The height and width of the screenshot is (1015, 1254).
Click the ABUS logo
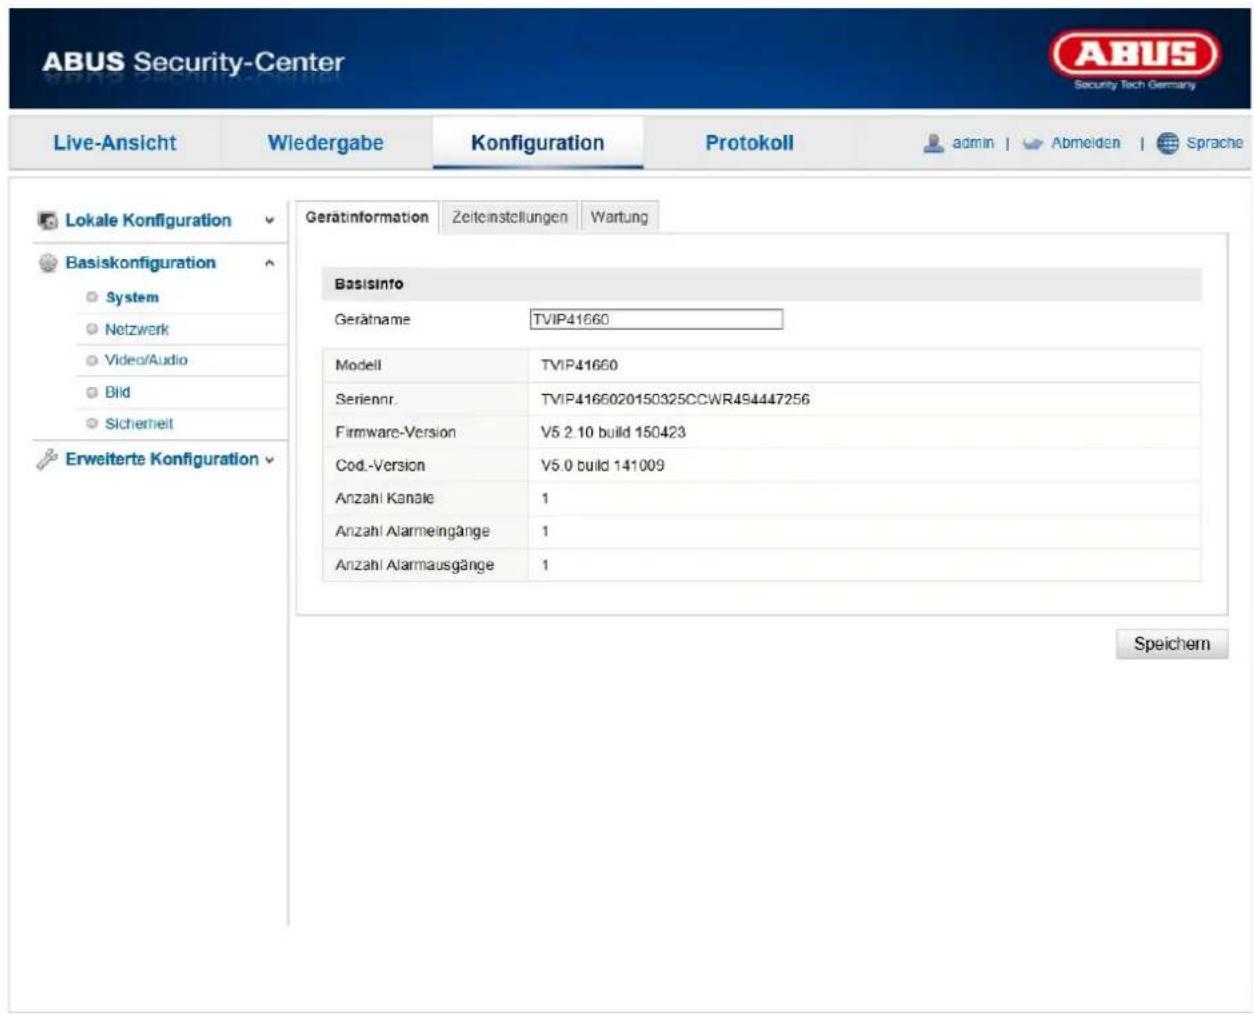coord(1135,60)
